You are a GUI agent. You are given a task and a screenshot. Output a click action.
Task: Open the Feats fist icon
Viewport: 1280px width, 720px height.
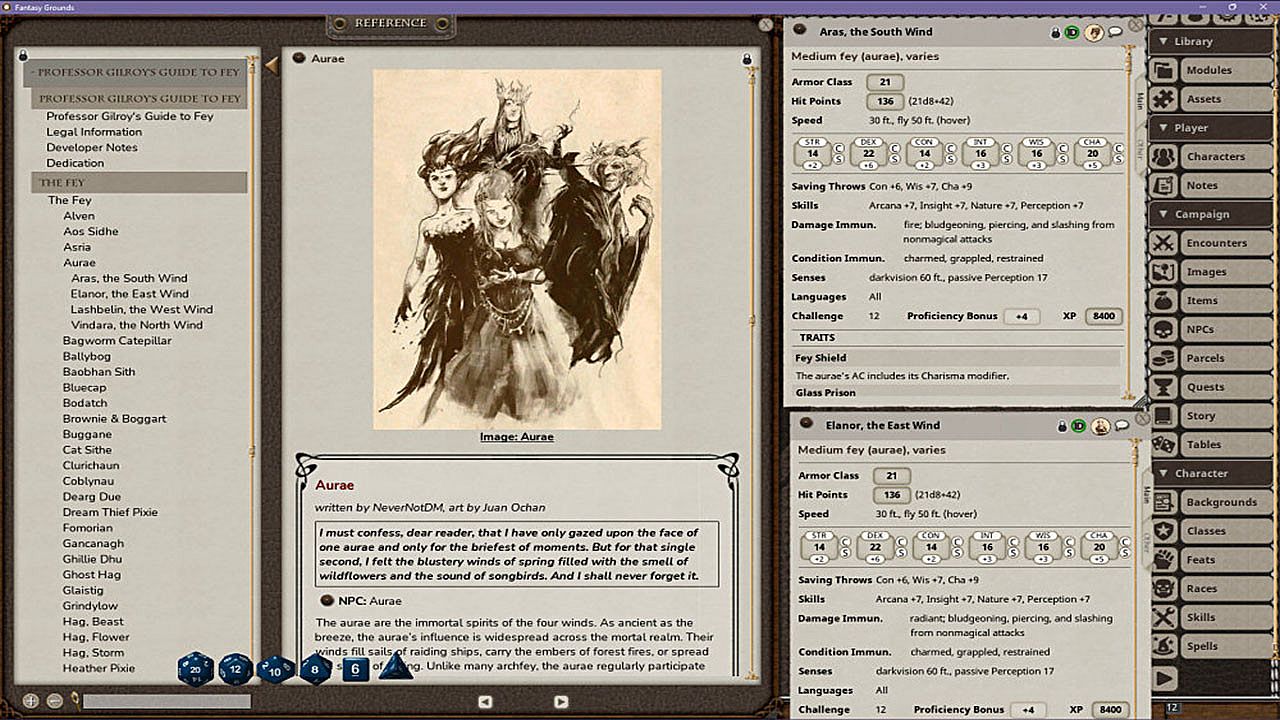pyautogui.click(x=1163, y=560)
